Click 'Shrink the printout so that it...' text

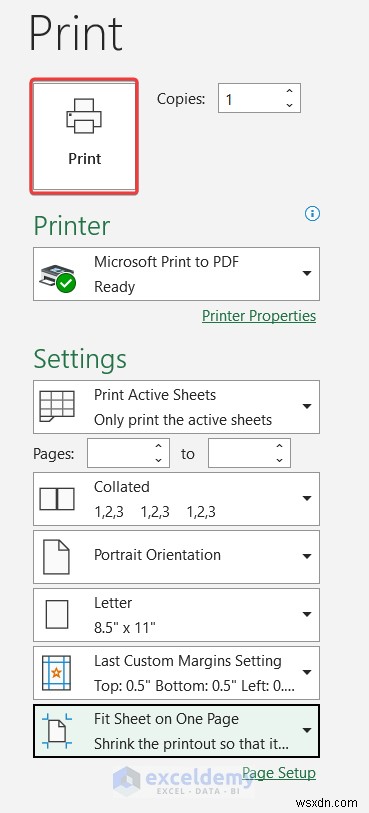[x=191, y=744]
